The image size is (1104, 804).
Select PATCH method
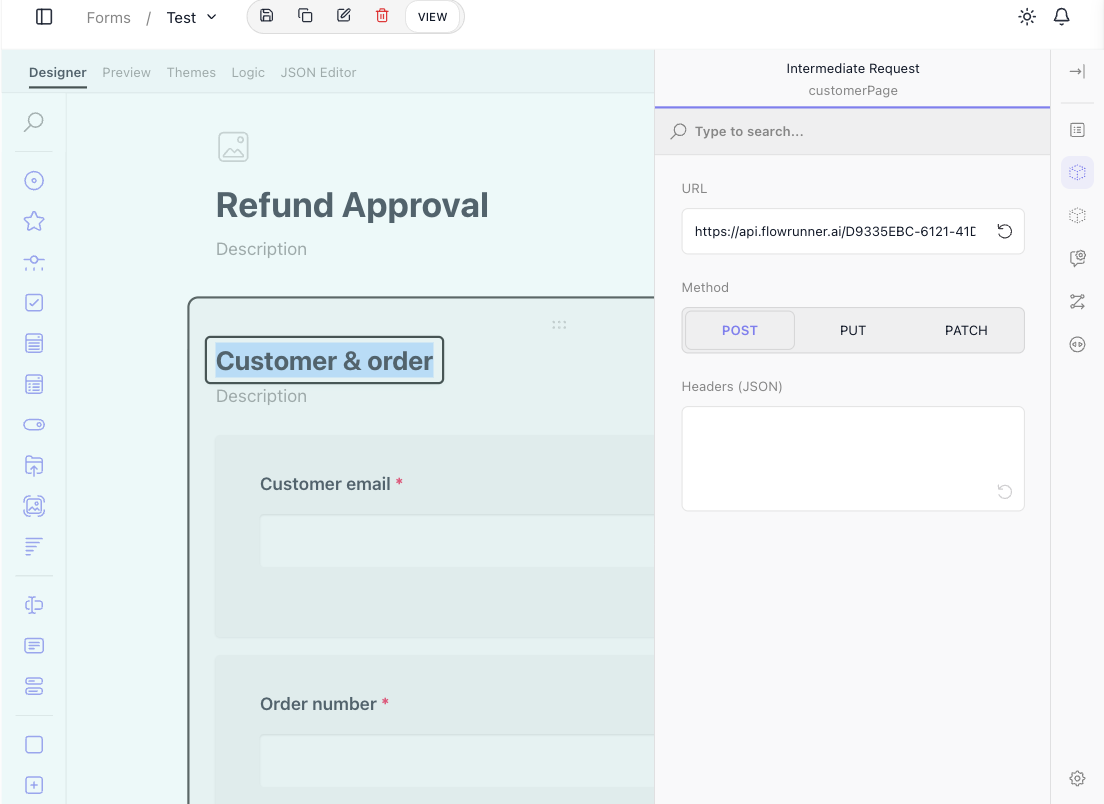[x=965, y=330]
